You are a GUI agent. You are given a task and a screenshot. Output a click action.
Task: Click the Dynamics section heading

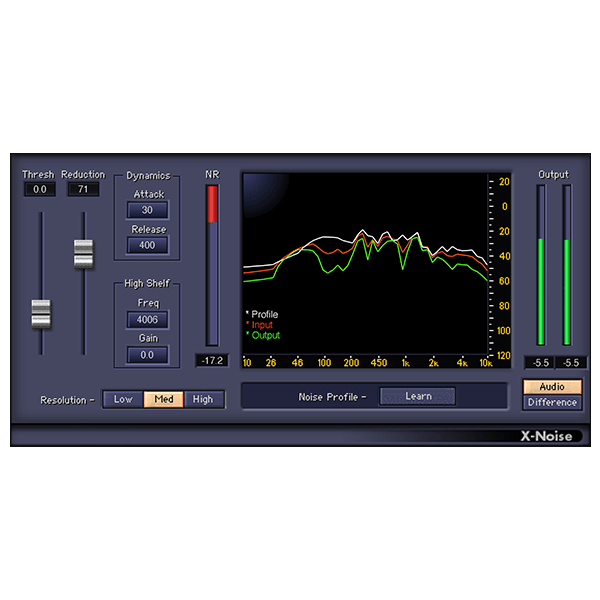click(x=148, y=176)
